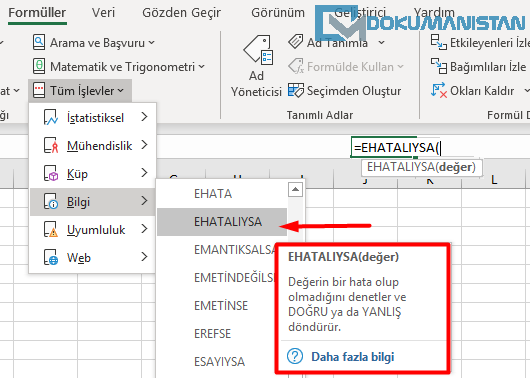Image resolution: width=530 pixels, height=378 pixels.
Task: Click Seçimden Oluştur text button
Action: tap(354, 91)
